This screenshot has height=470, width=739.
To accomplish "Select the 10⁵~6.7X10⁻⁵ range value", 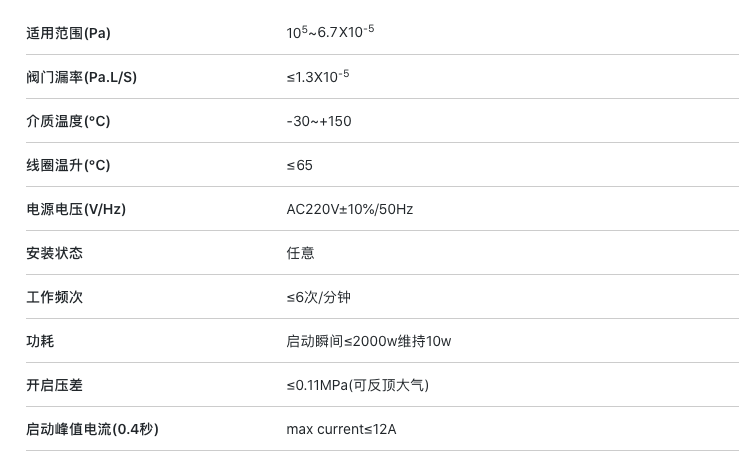I will 330,32.
